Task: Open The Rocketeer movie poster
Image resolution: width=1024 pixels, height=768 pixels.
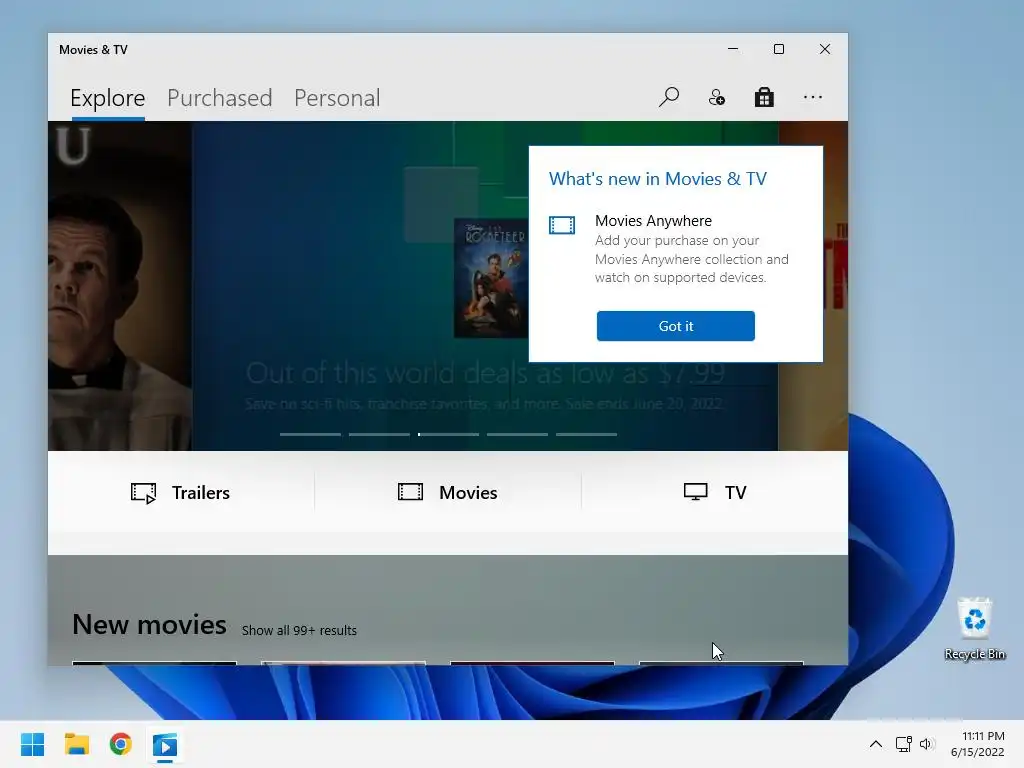Action: (x=491, y=278)
